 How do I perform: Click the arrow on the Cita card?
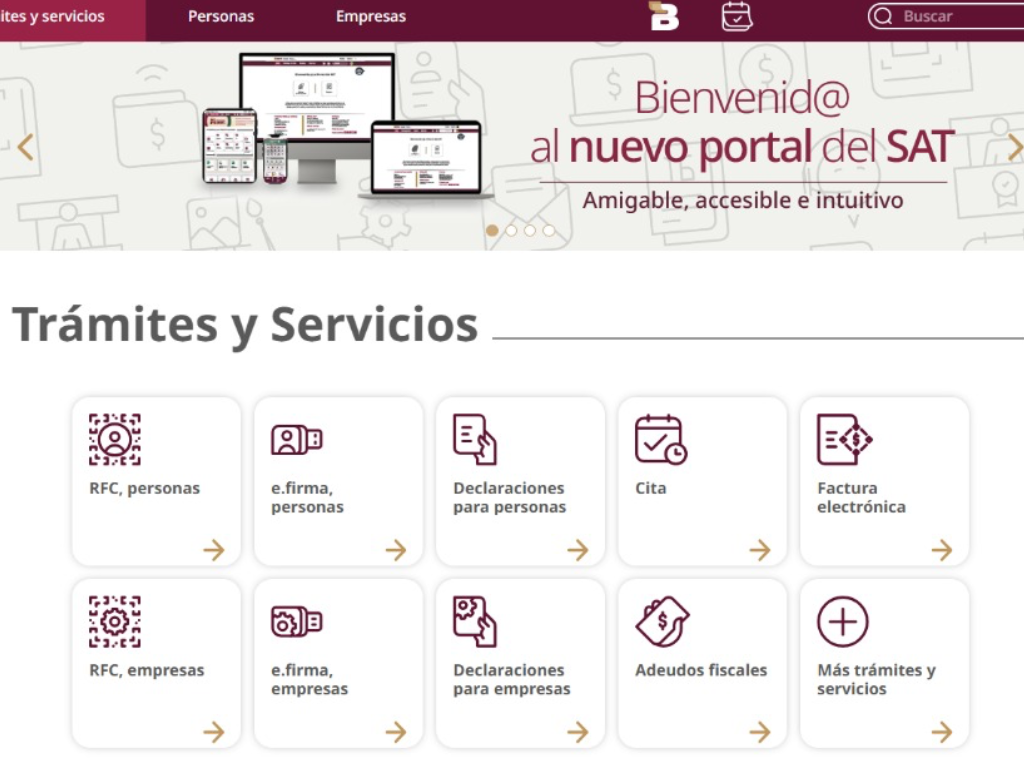760,550
